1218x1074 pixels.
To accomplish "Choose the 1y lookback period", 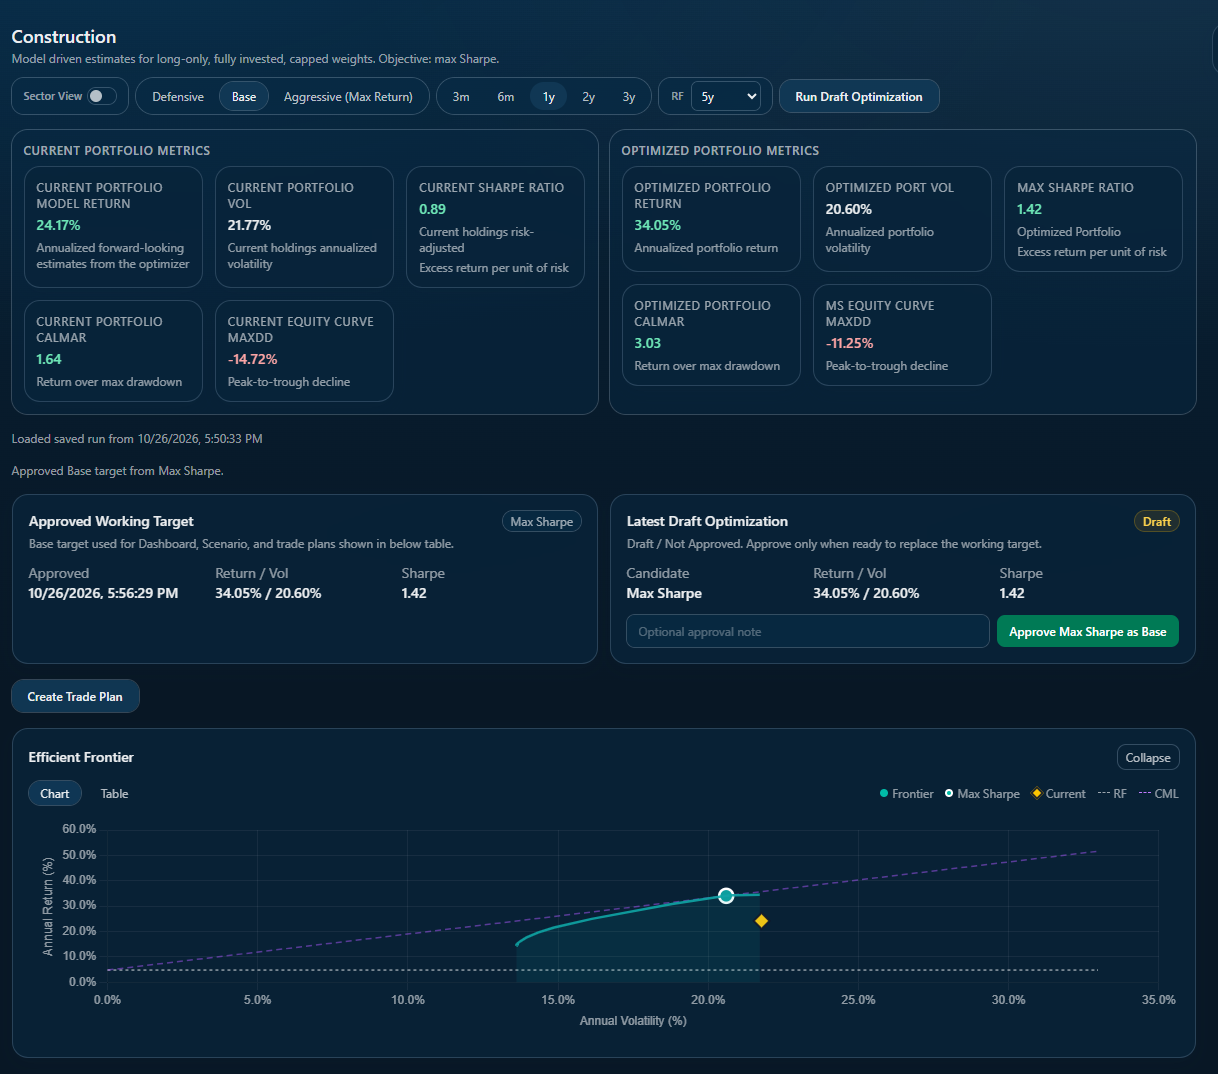I will [x=549, y=97].
